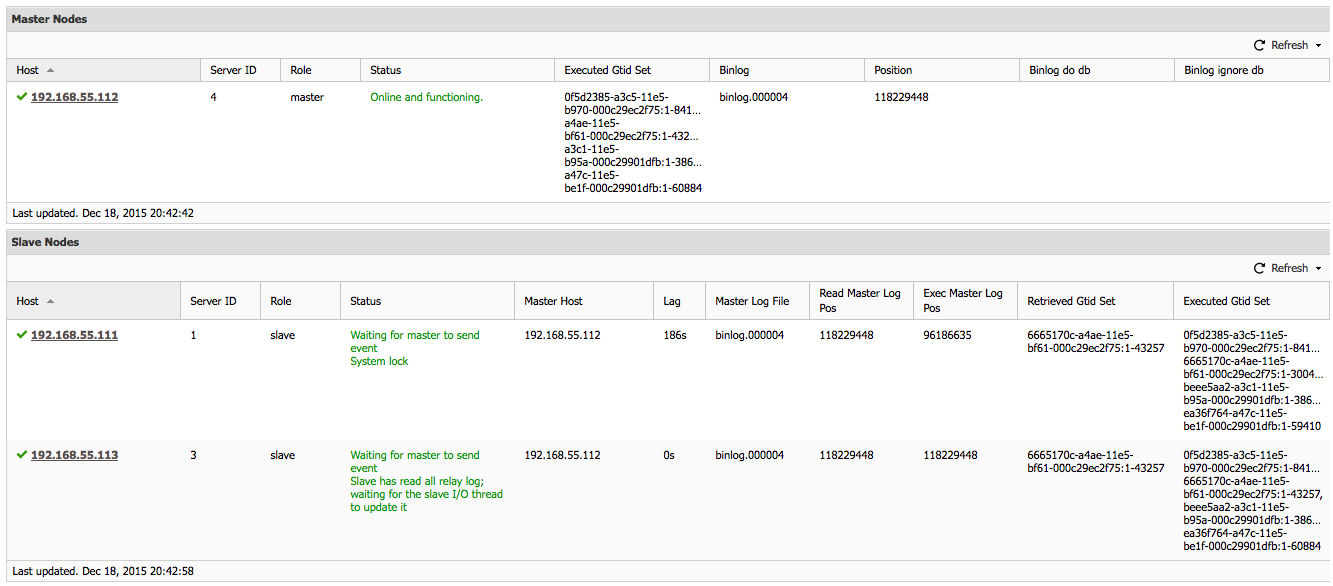
Task: Click green checkmark next to 192.168.55.111
Action: pos(22,335)
